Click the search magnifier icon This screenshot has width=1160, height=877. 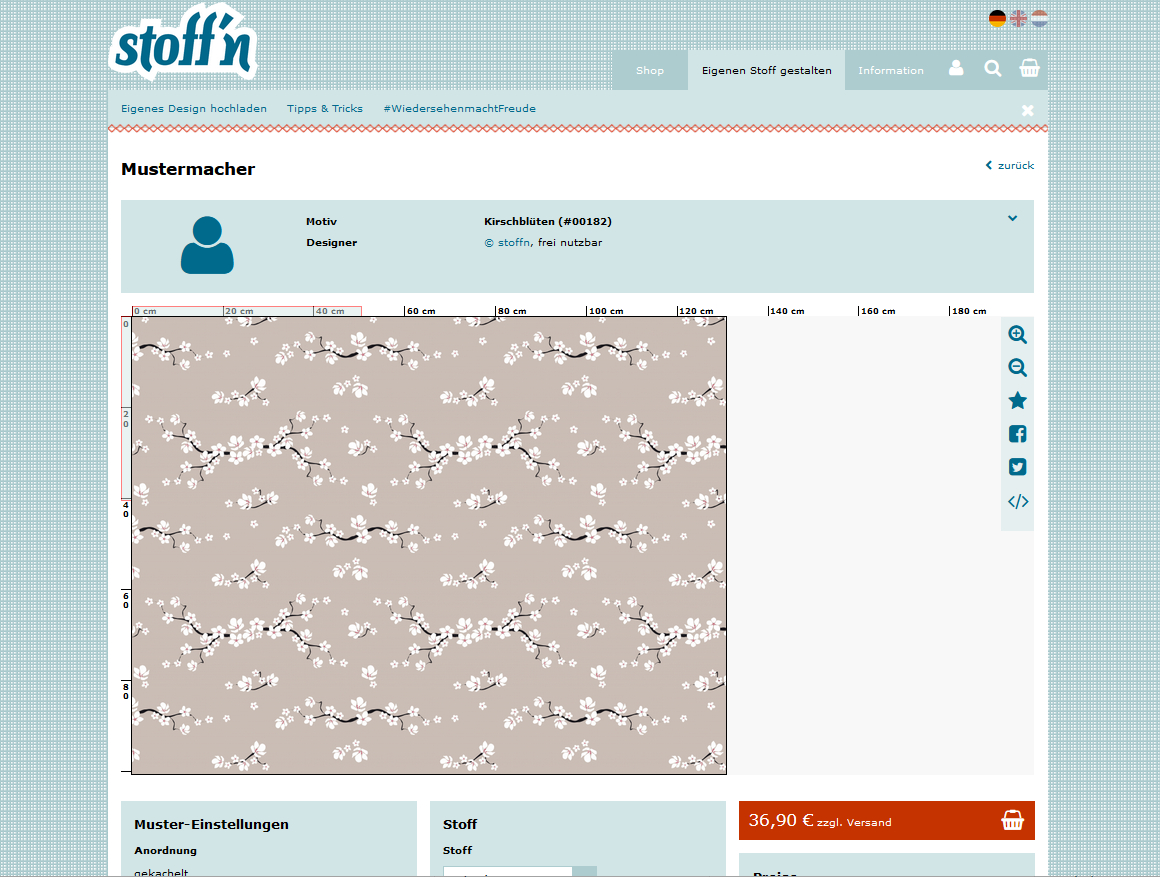coord(992,68)
